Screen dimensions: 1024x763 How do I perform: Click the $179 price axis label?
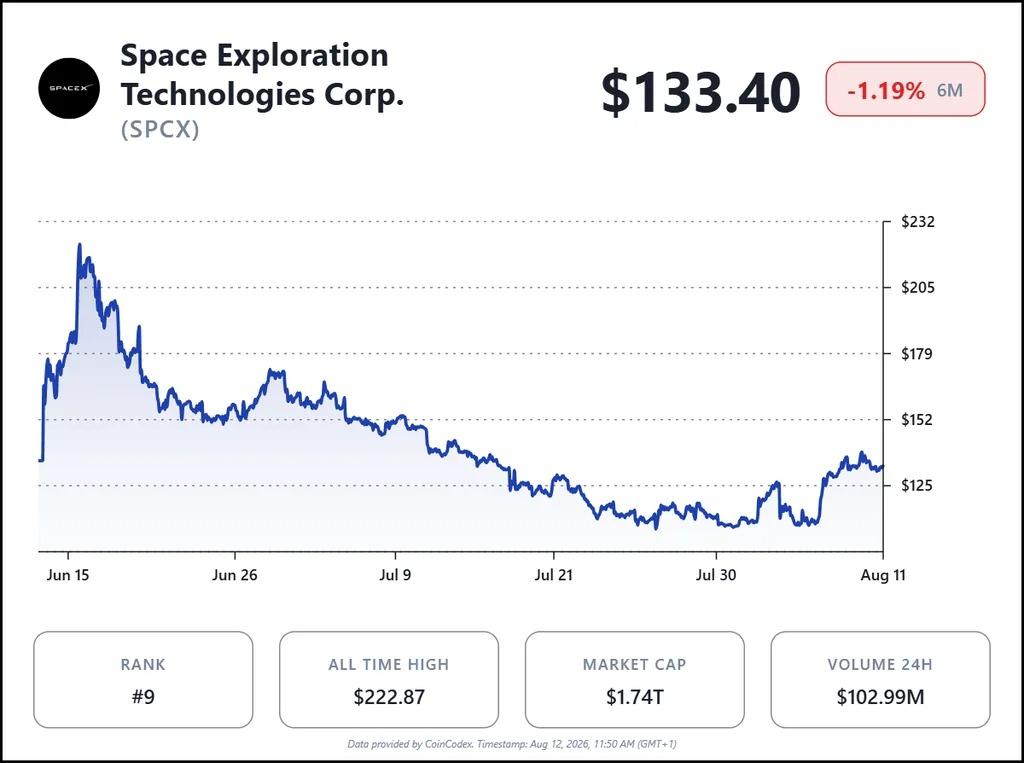click(918, 353)
